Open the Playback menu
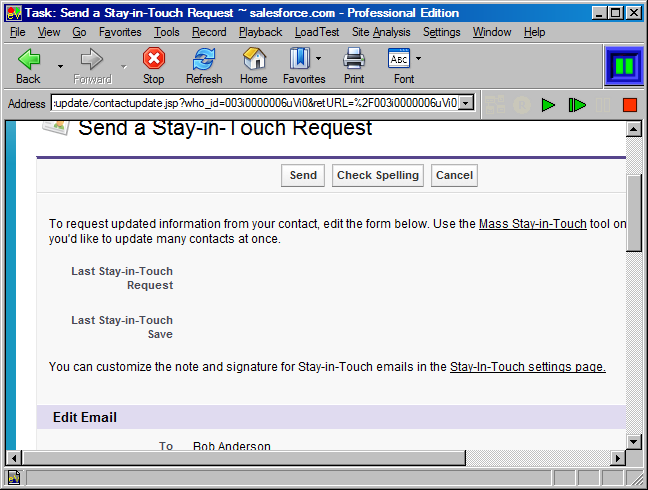This screenshot has width=648, height=490. 260,32
